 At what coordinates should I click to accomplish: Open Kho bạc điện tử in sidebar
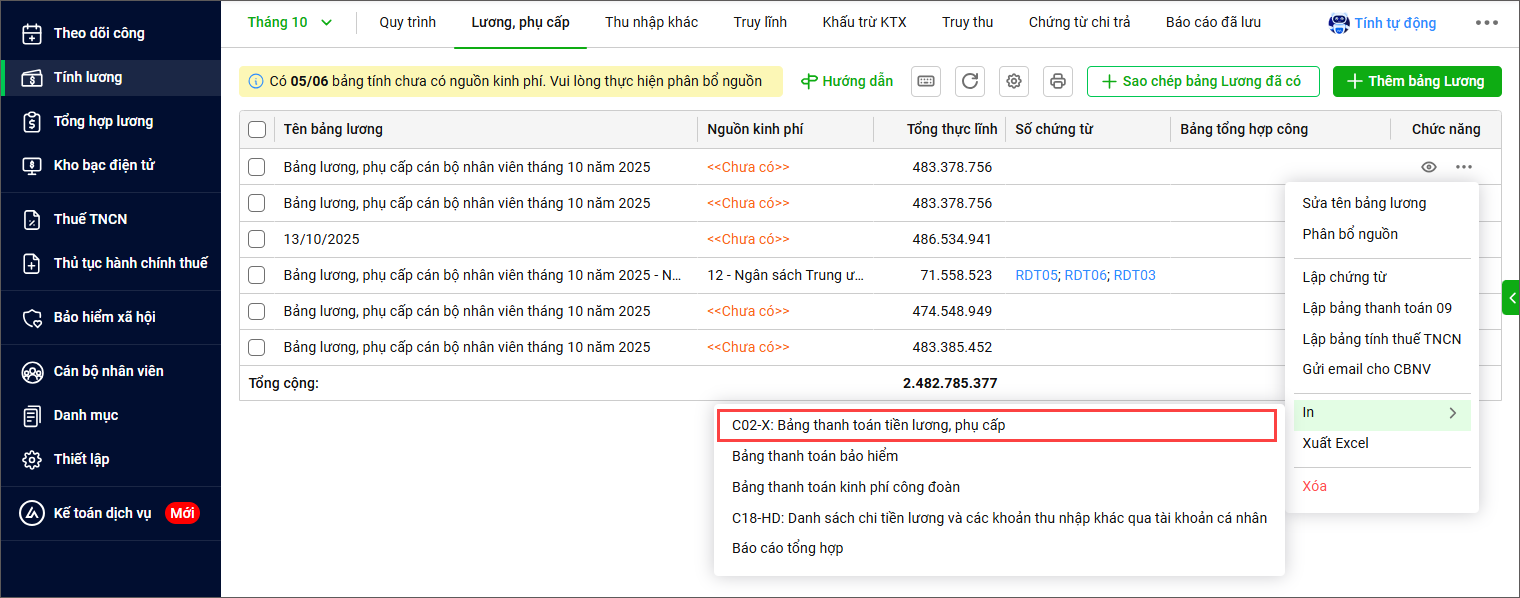click(104, 165)
